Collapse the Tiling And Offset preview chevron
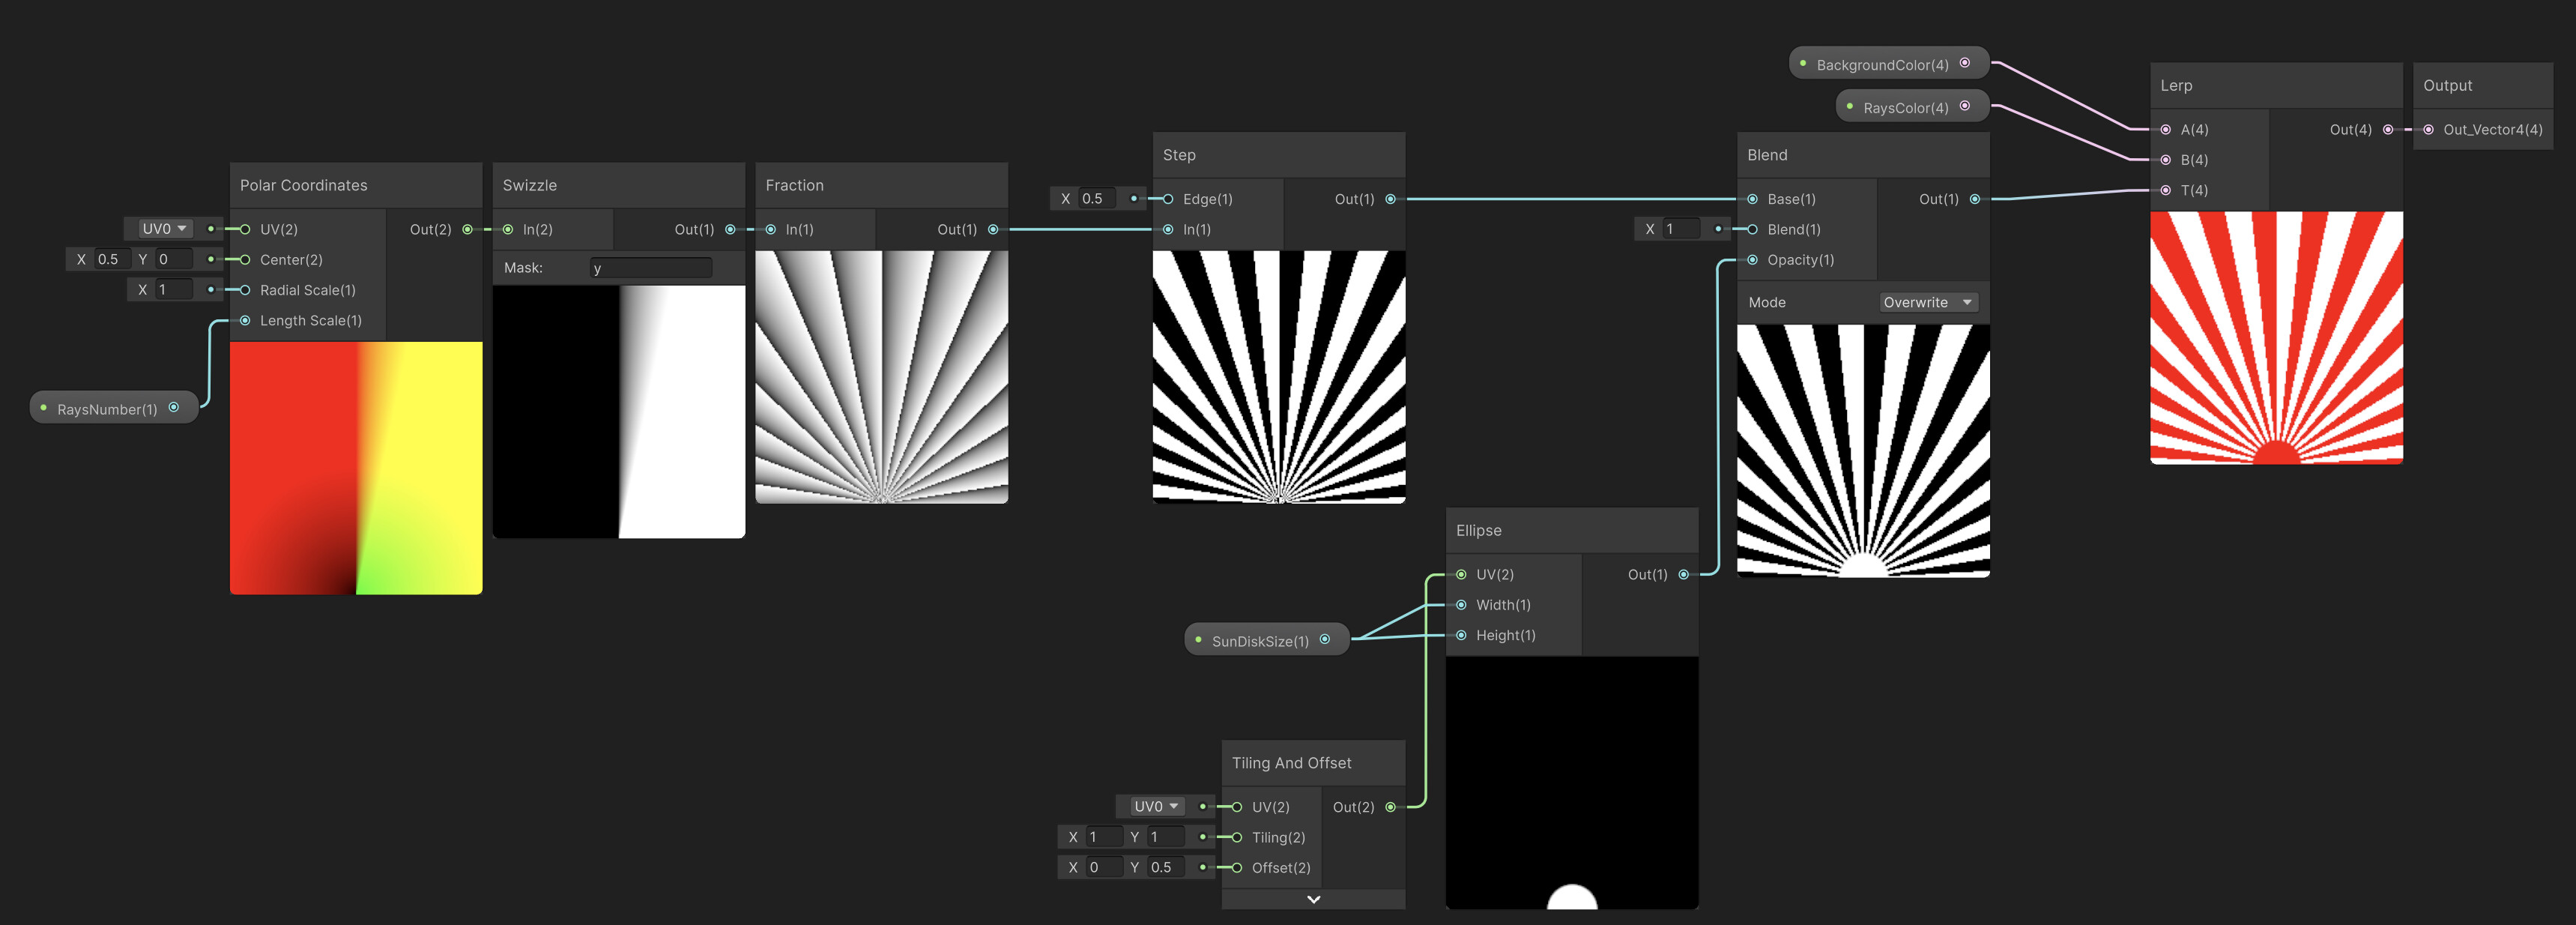Screen dimensions: 2576x925 point(1313,899)
